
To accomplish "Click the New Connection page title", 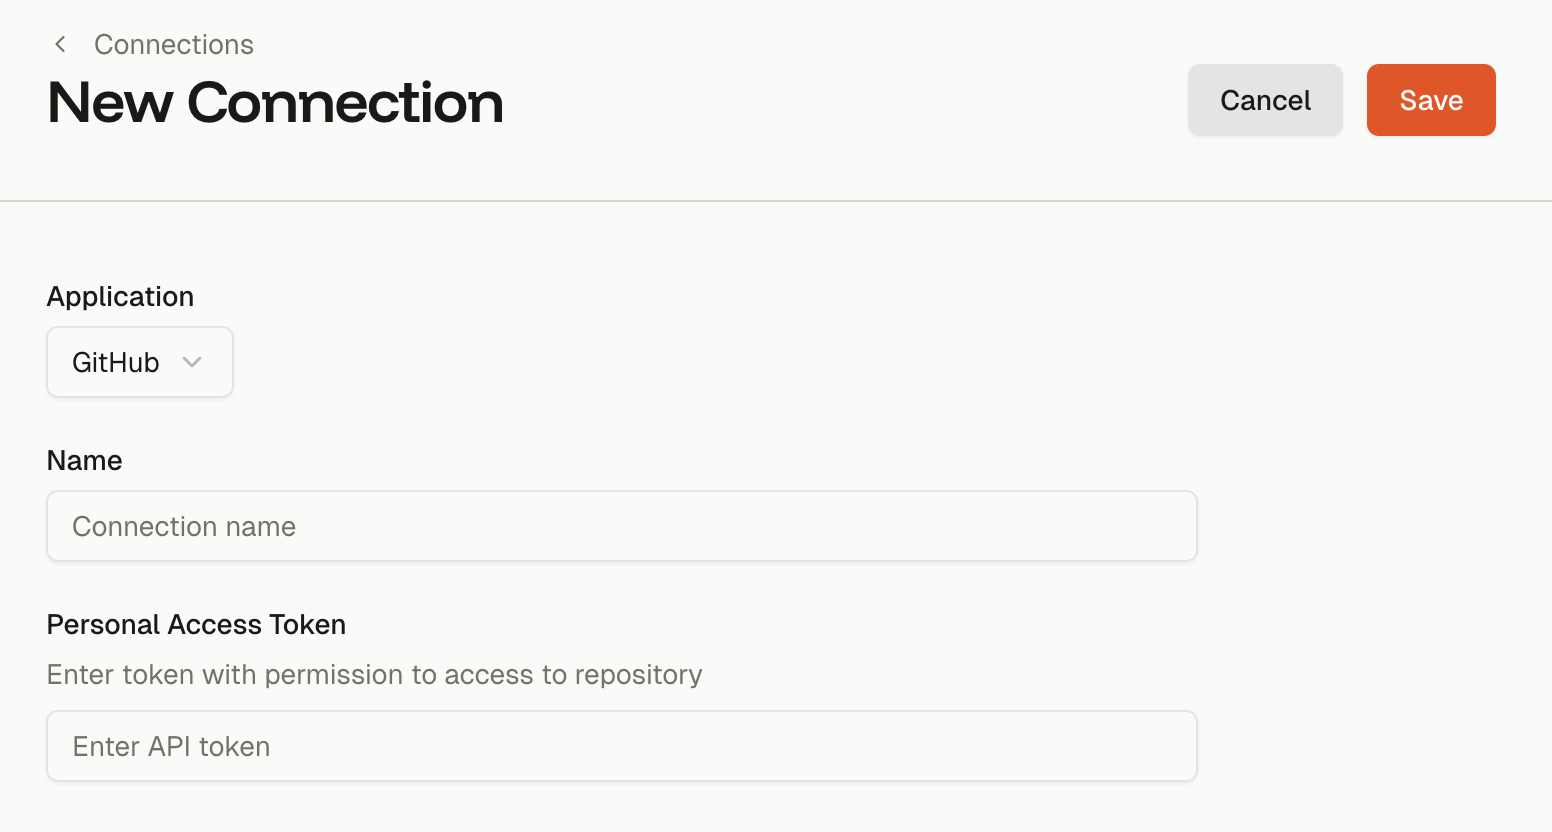I will 275,103.
